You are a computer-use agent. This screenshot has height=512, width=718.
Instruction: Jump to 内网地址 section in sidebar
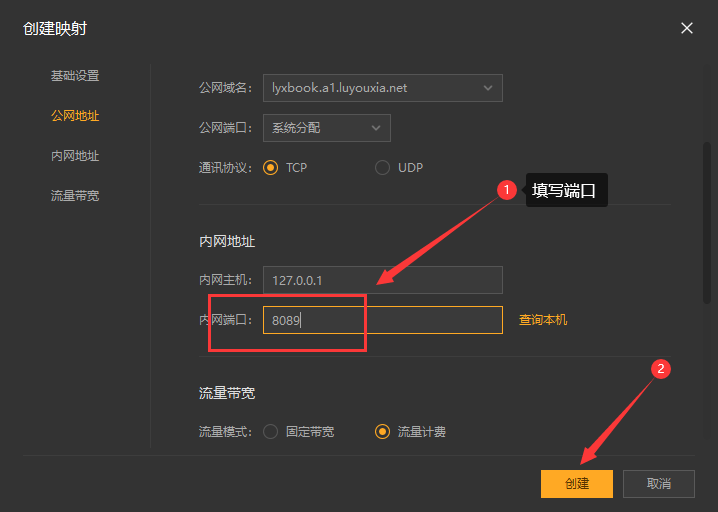tap(75, 156)
